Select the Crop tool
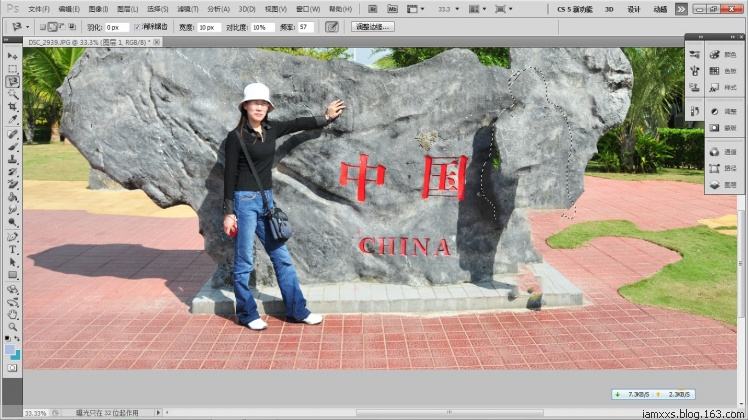 pyautogui.click(x=12, y=107)
